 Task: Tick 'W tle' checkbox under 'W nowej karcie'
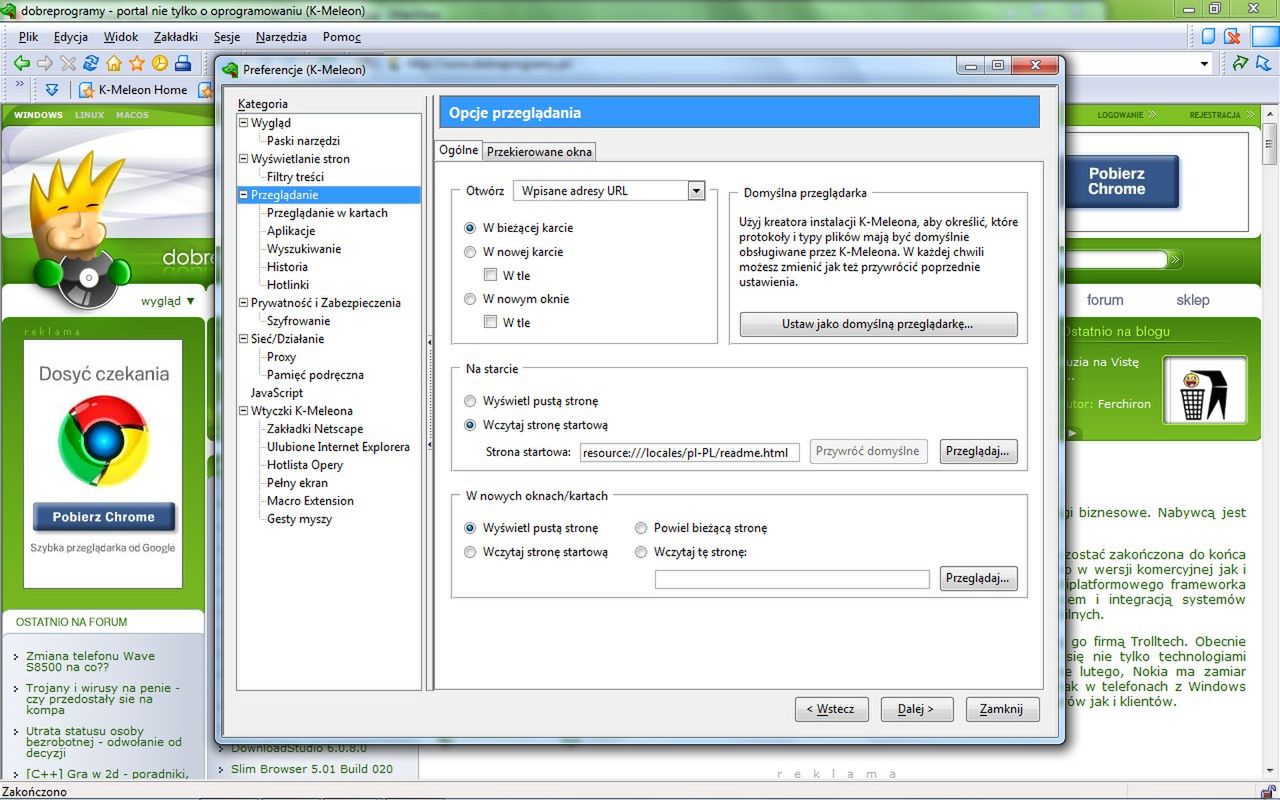pos(490,275)
